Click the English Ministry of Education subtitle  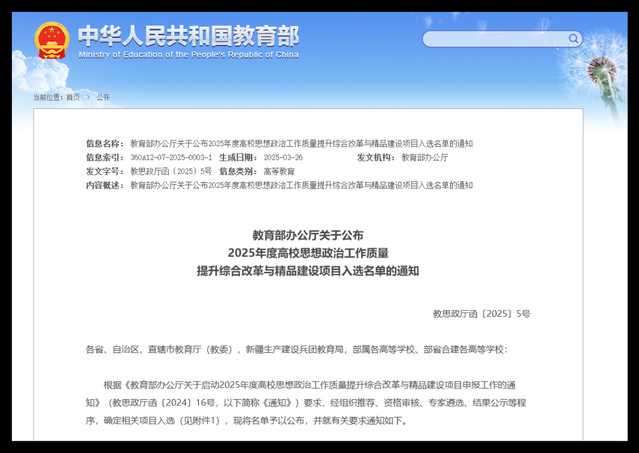click(188, 55)
